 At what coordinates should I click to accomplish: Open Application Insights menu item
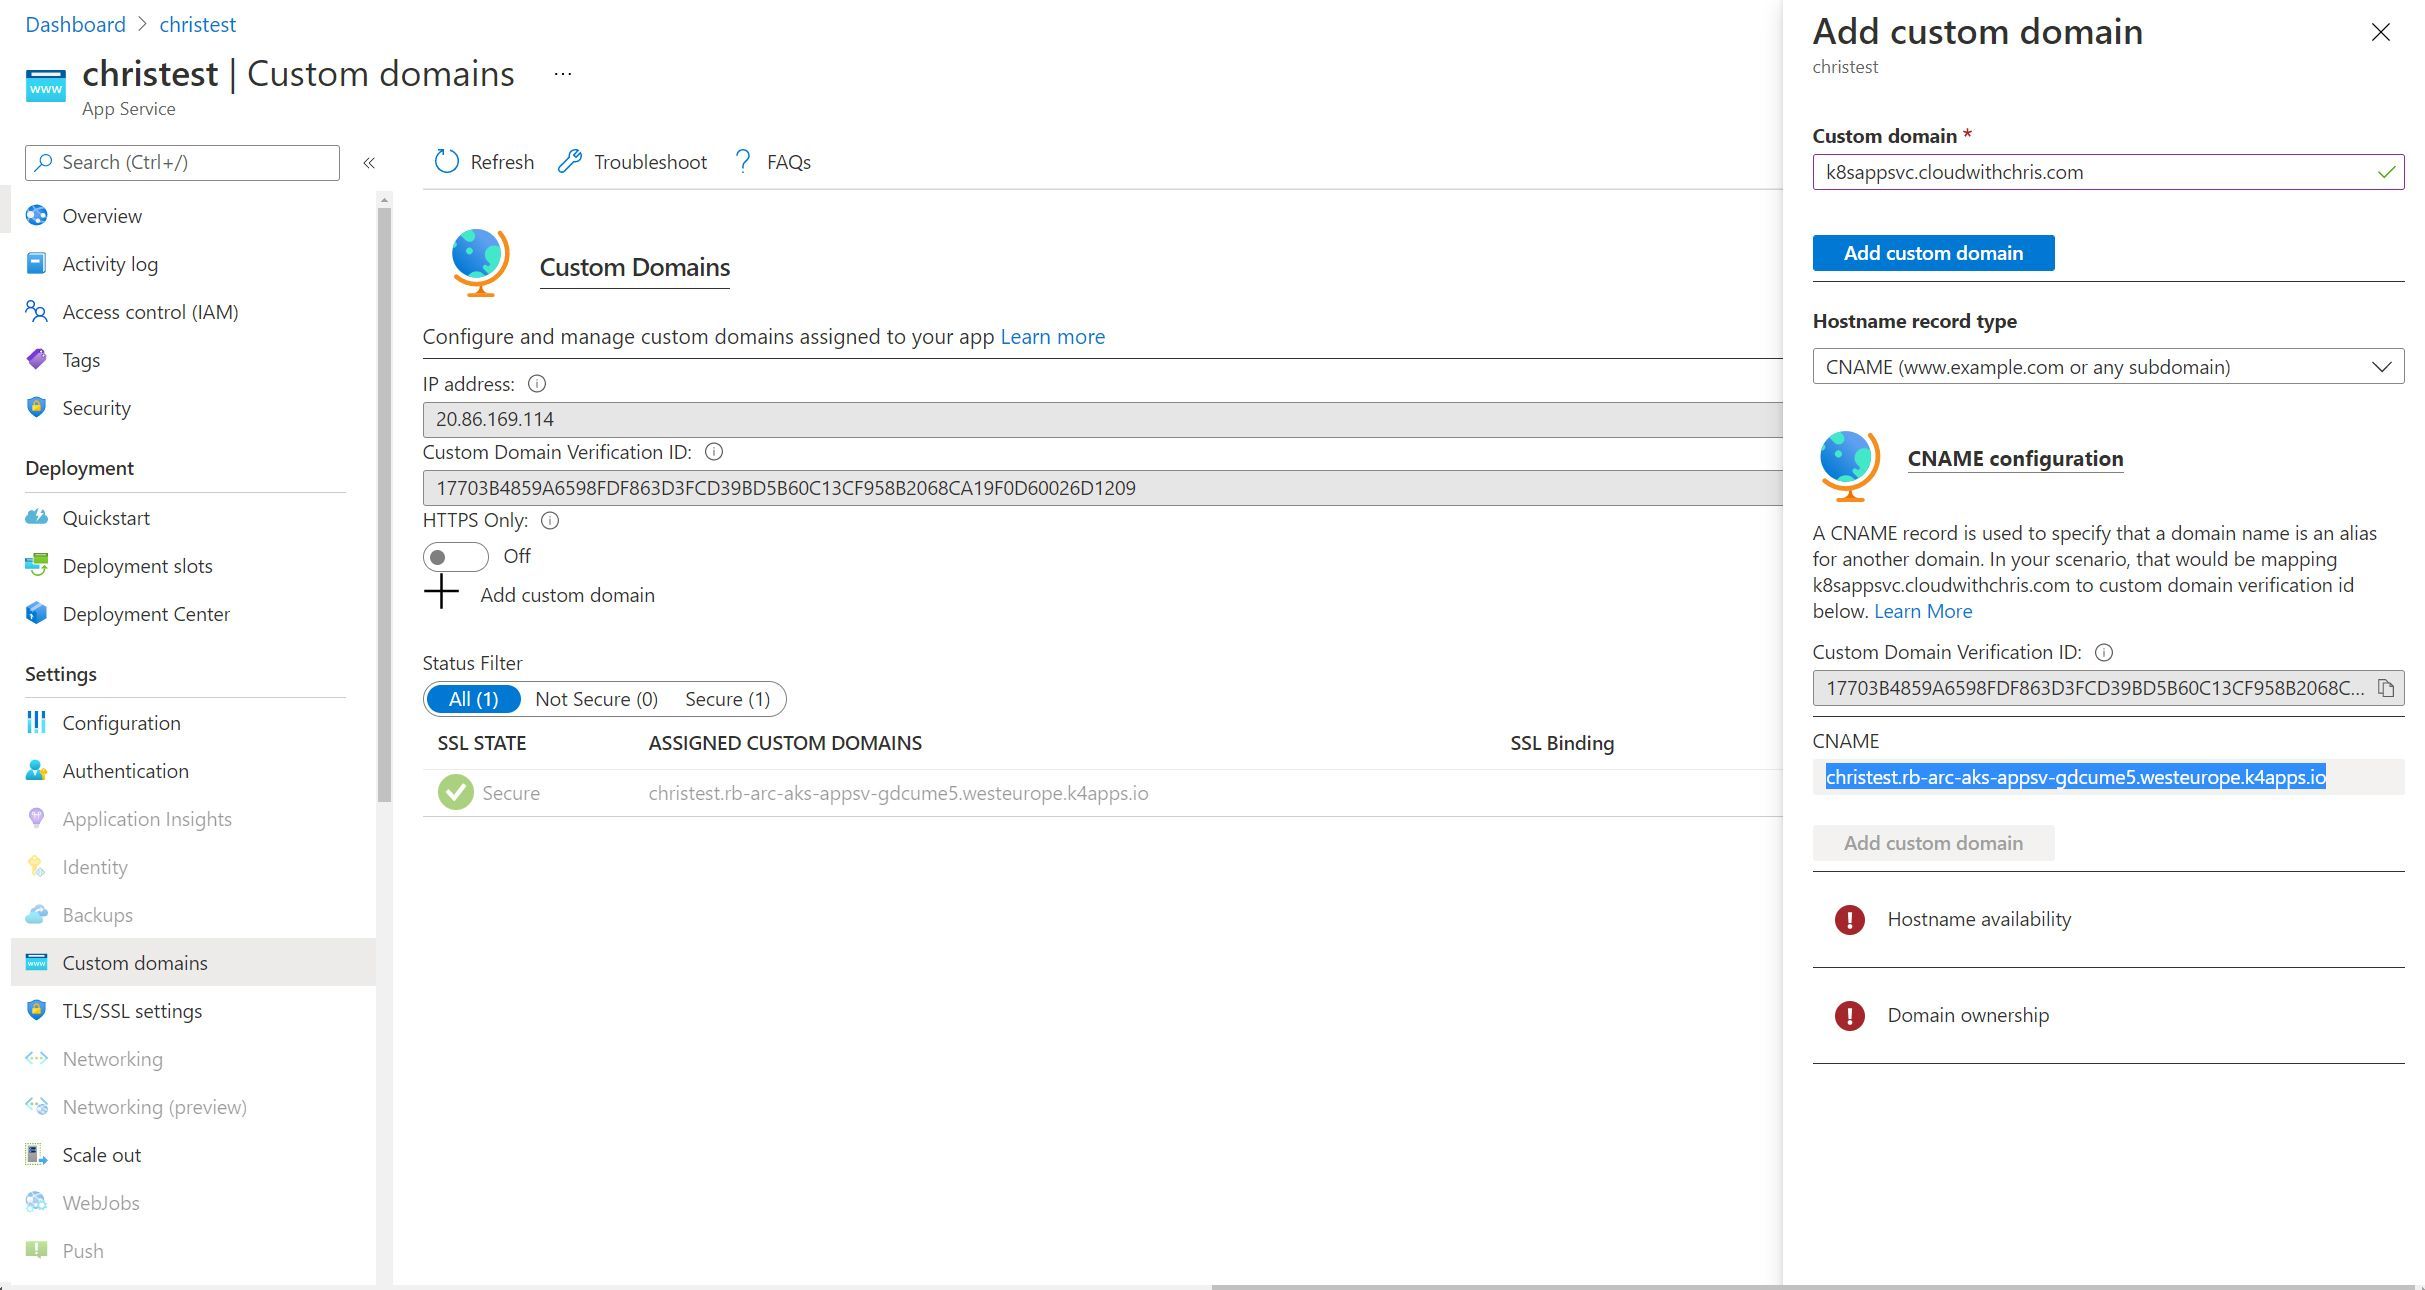pos(193,819)
